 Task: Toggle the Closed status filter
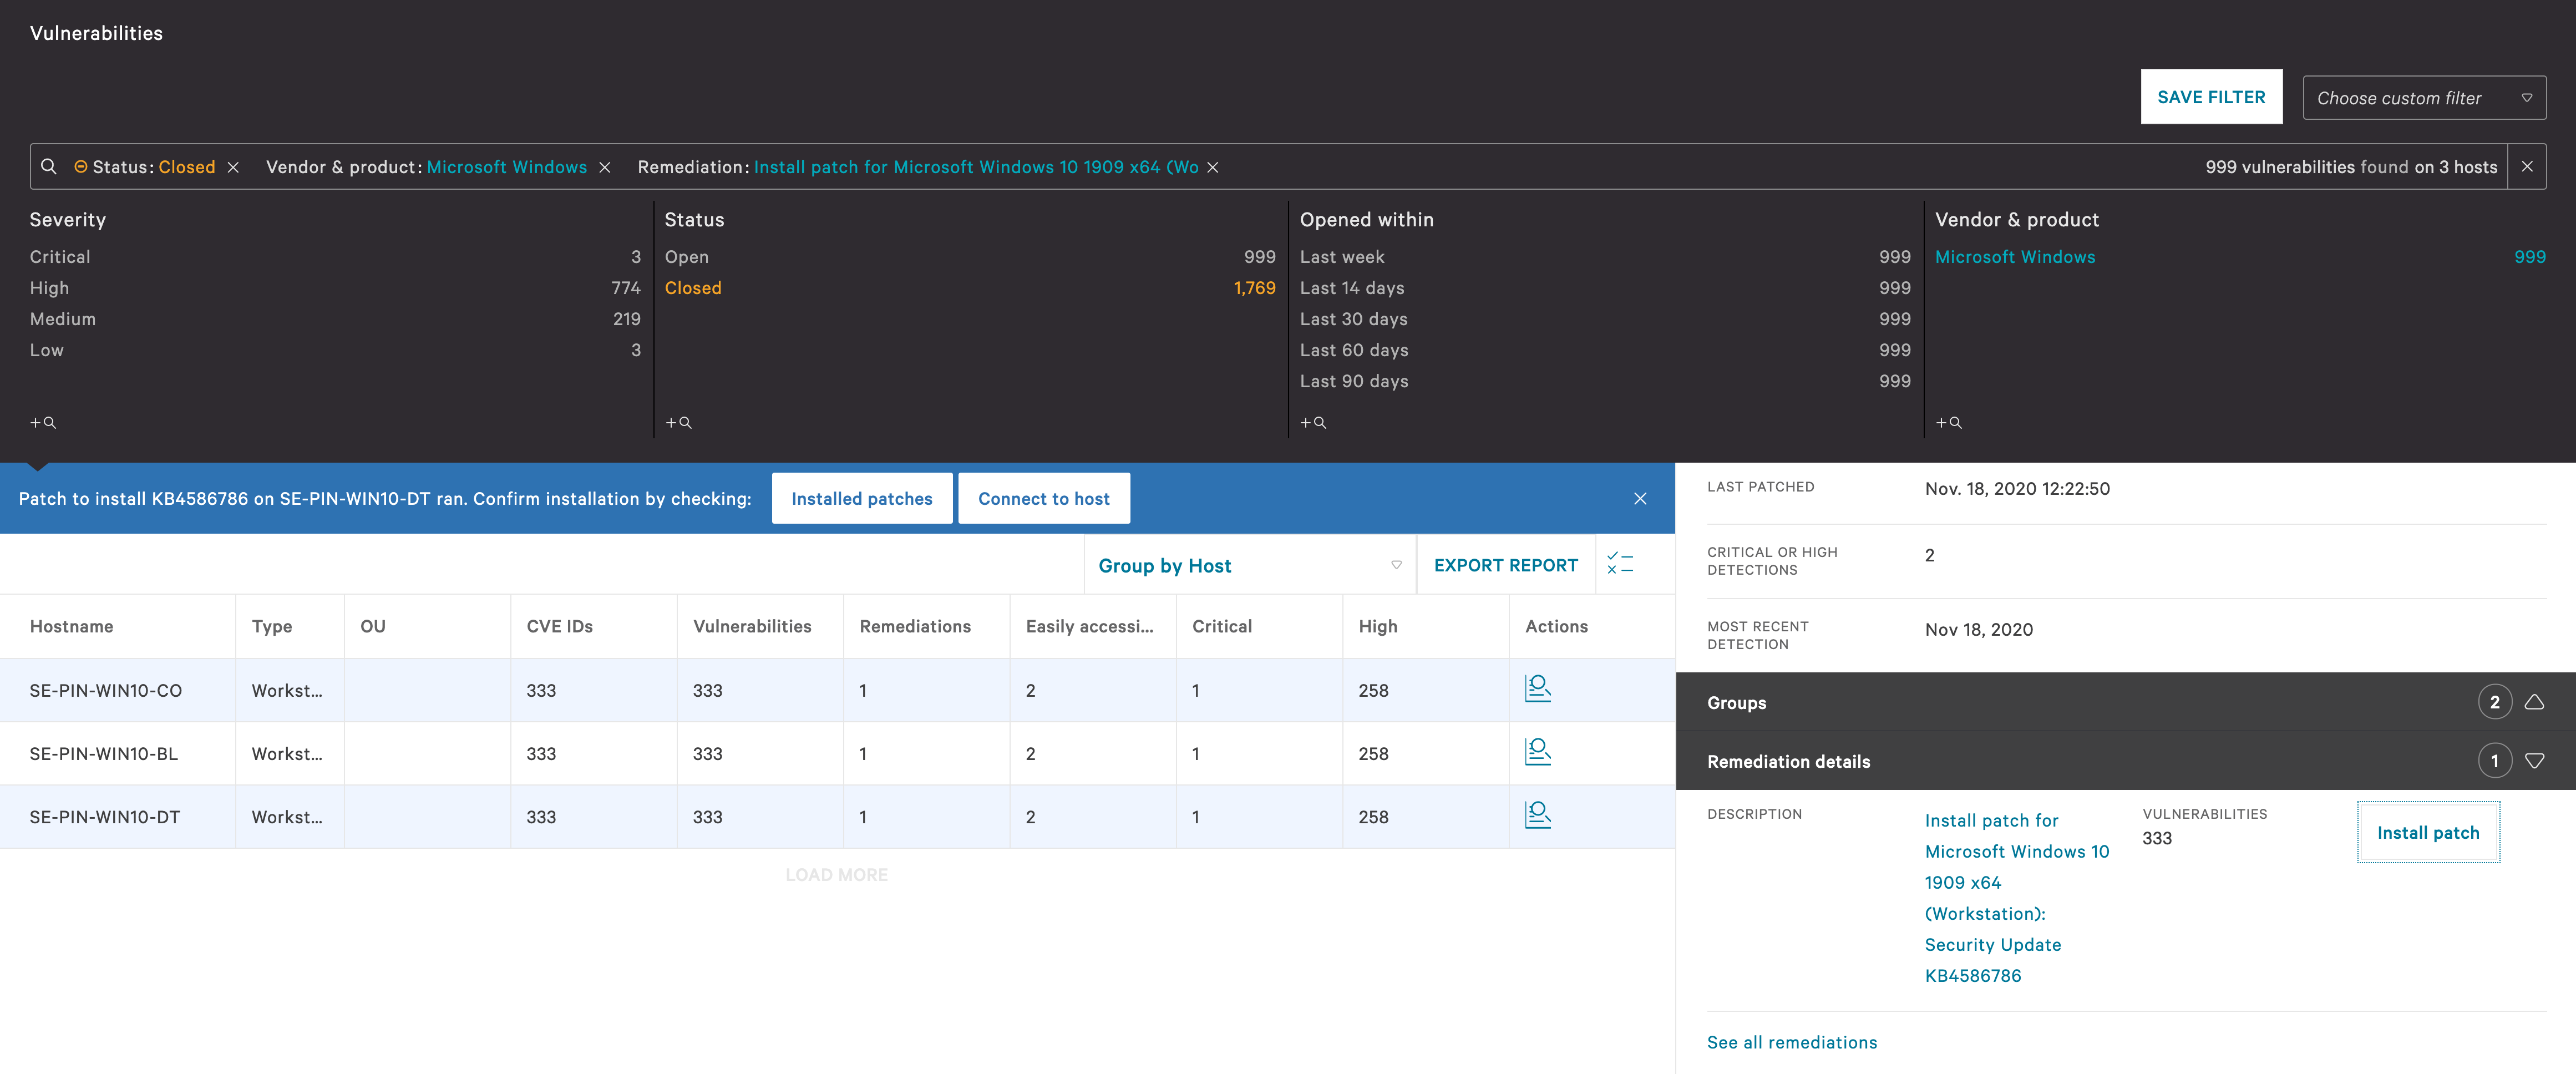pyautogui.click(x=970, y=288)
